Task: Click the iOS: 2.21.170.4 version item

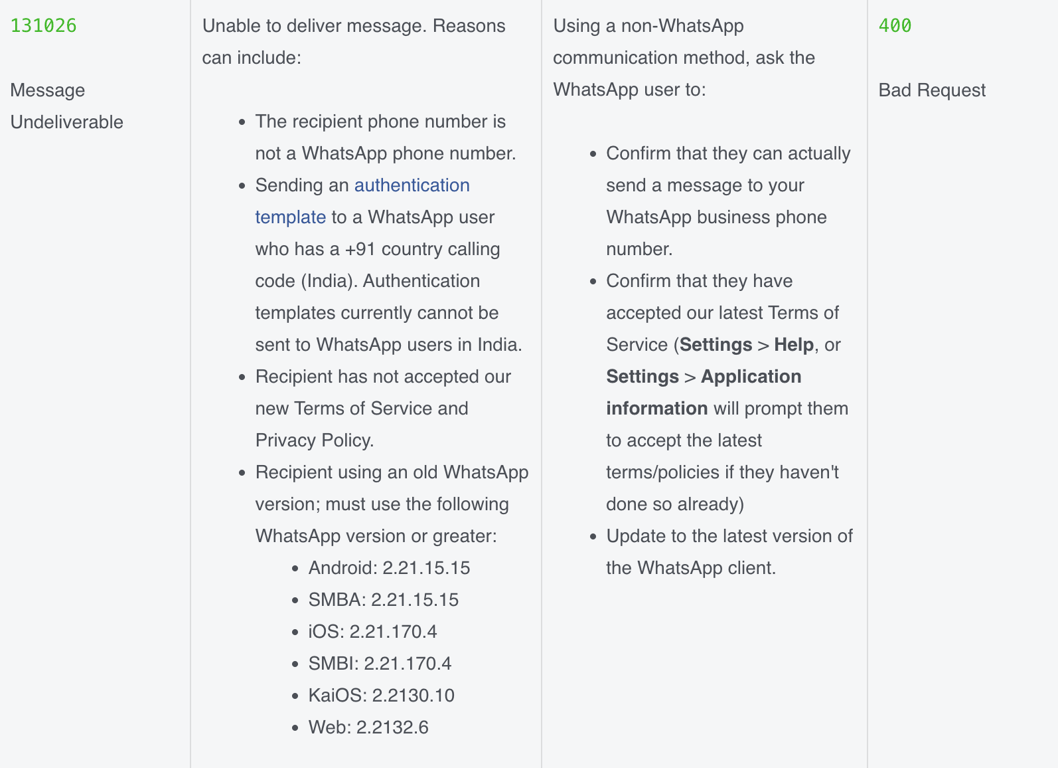Action: [372, 632]
